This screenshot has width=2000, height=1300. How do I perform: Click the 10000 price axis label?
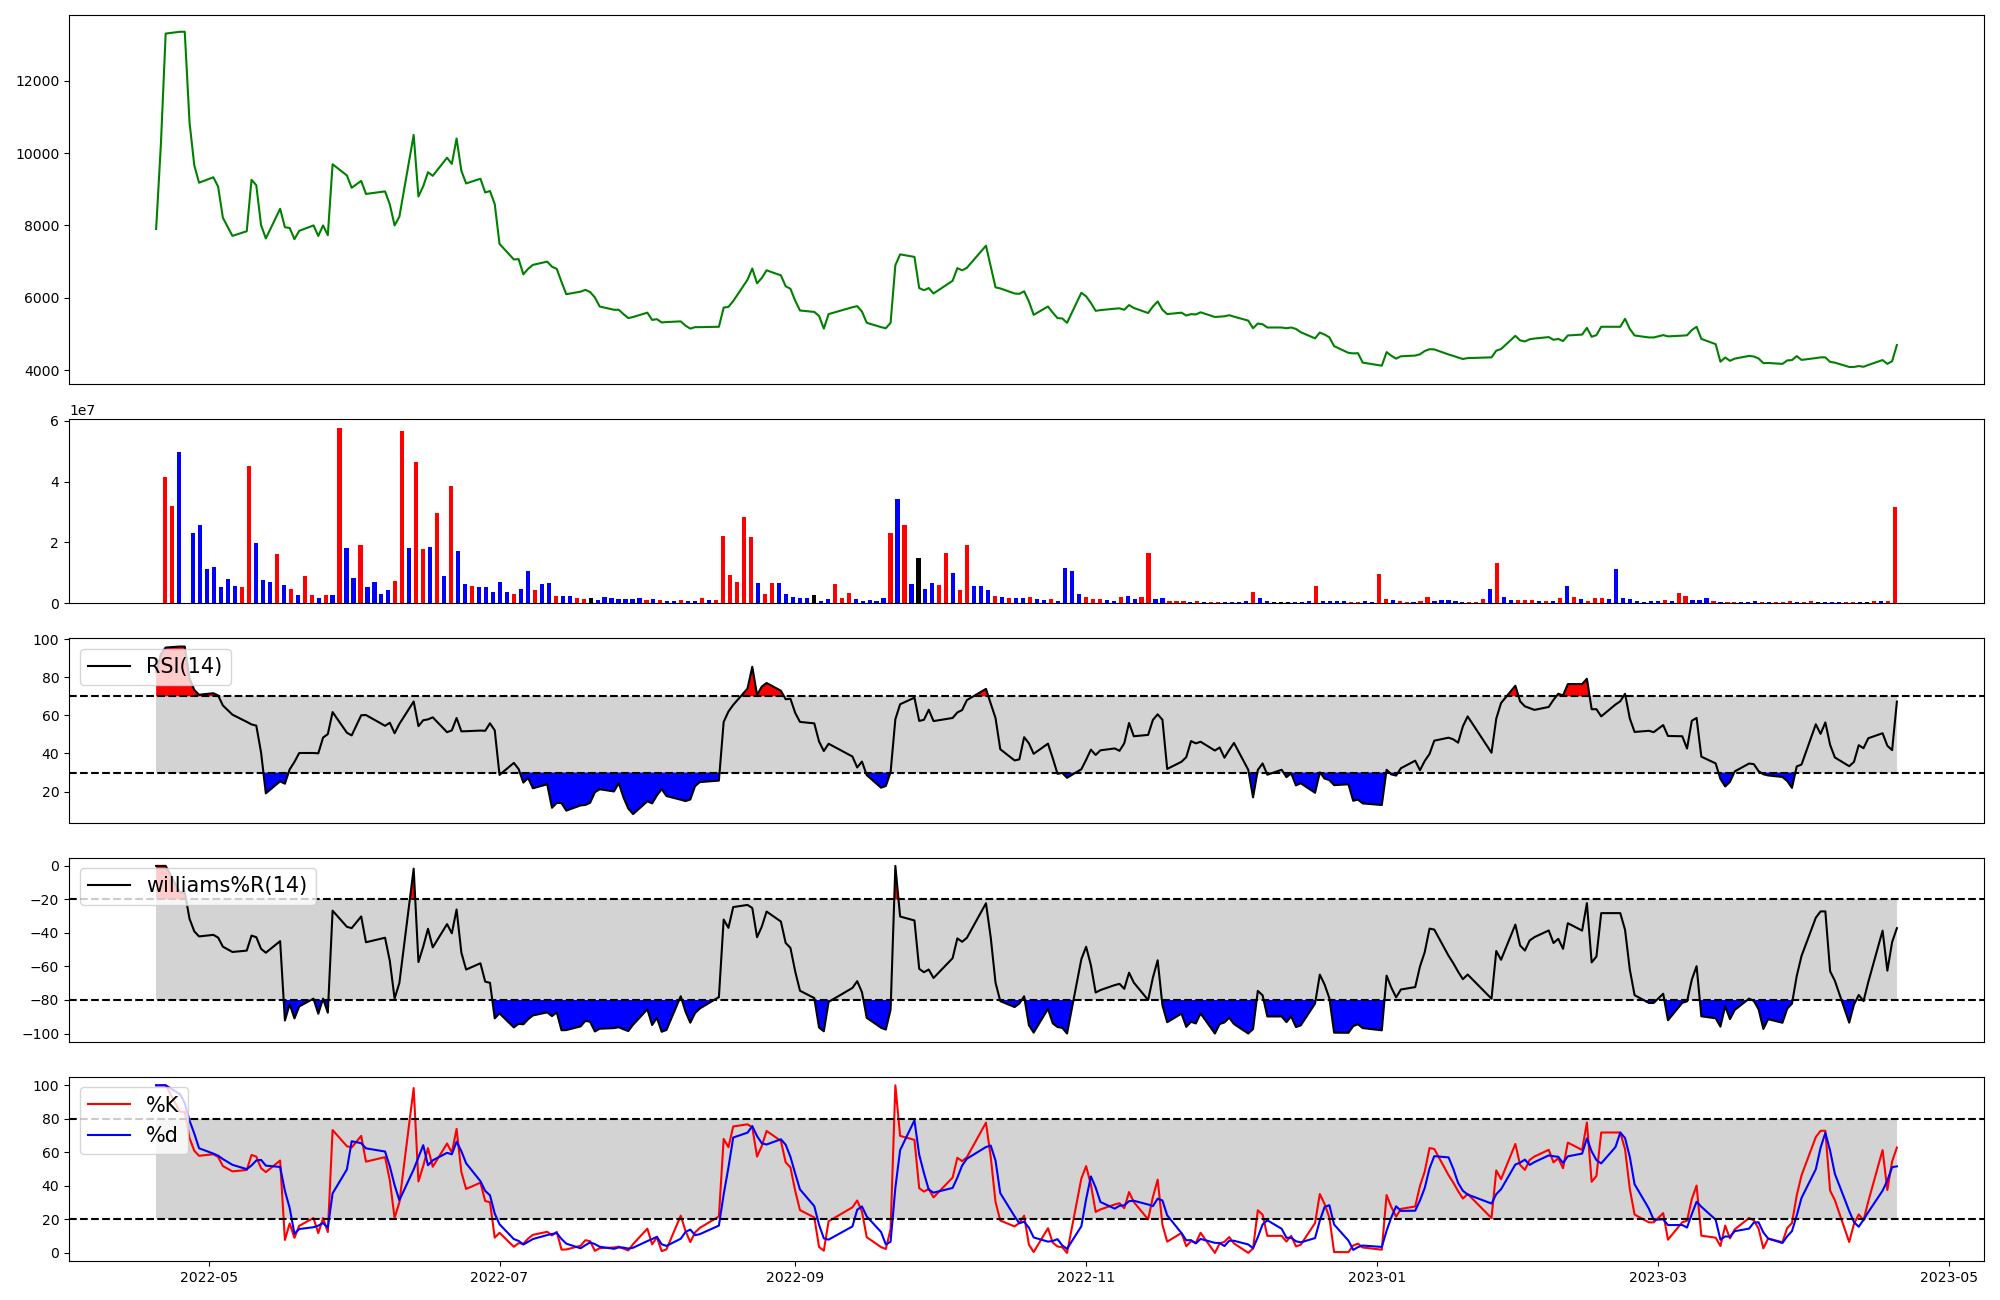pyautogui.click(x=39, y=154)
